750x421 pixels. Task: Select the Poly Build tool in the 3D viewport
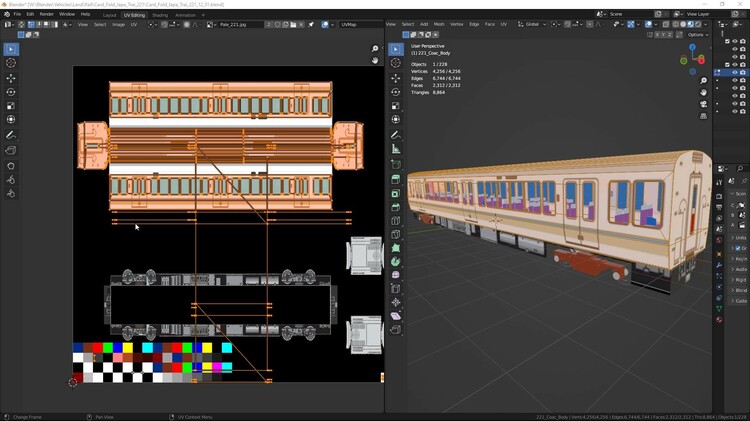click(x=396, y=248)
